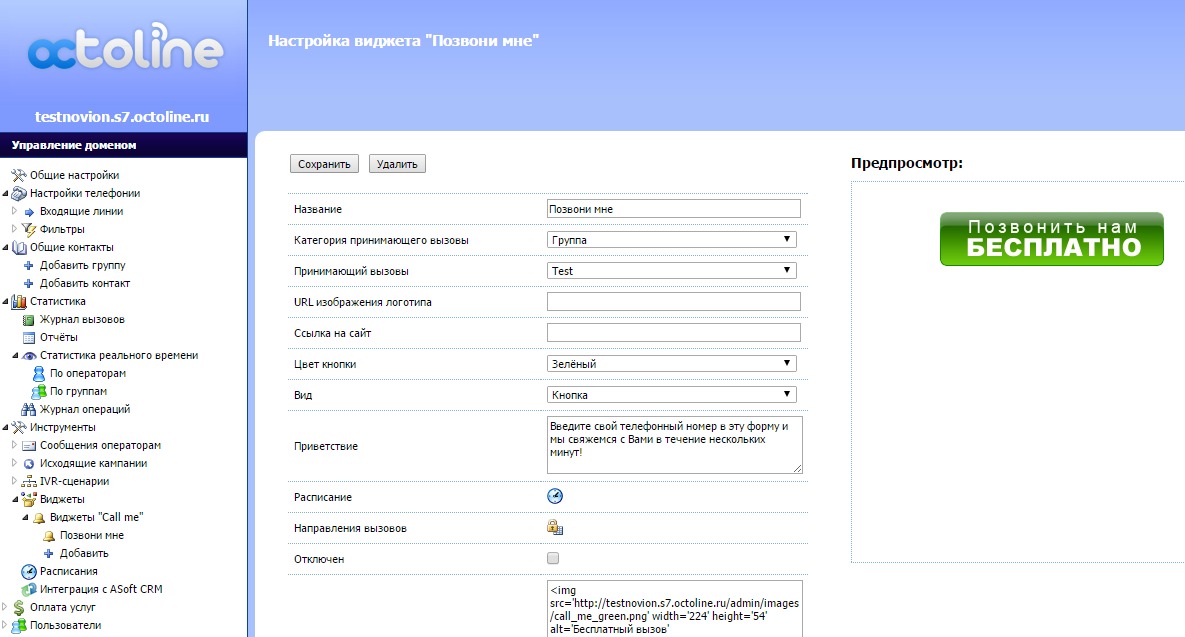Screen dimensions: 1185x637
Task: Click the Пользователи users icon
Action: click(19, 626)
